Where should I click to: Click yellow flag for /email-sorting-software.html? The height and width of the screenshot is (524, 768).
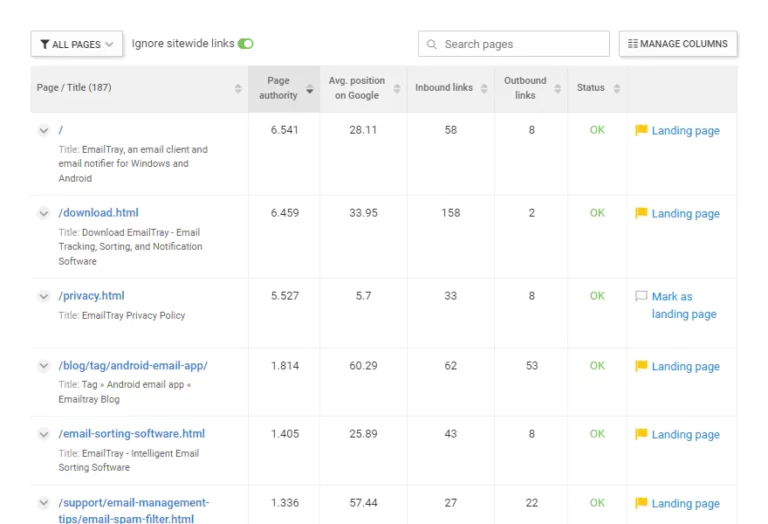[641, 434]
